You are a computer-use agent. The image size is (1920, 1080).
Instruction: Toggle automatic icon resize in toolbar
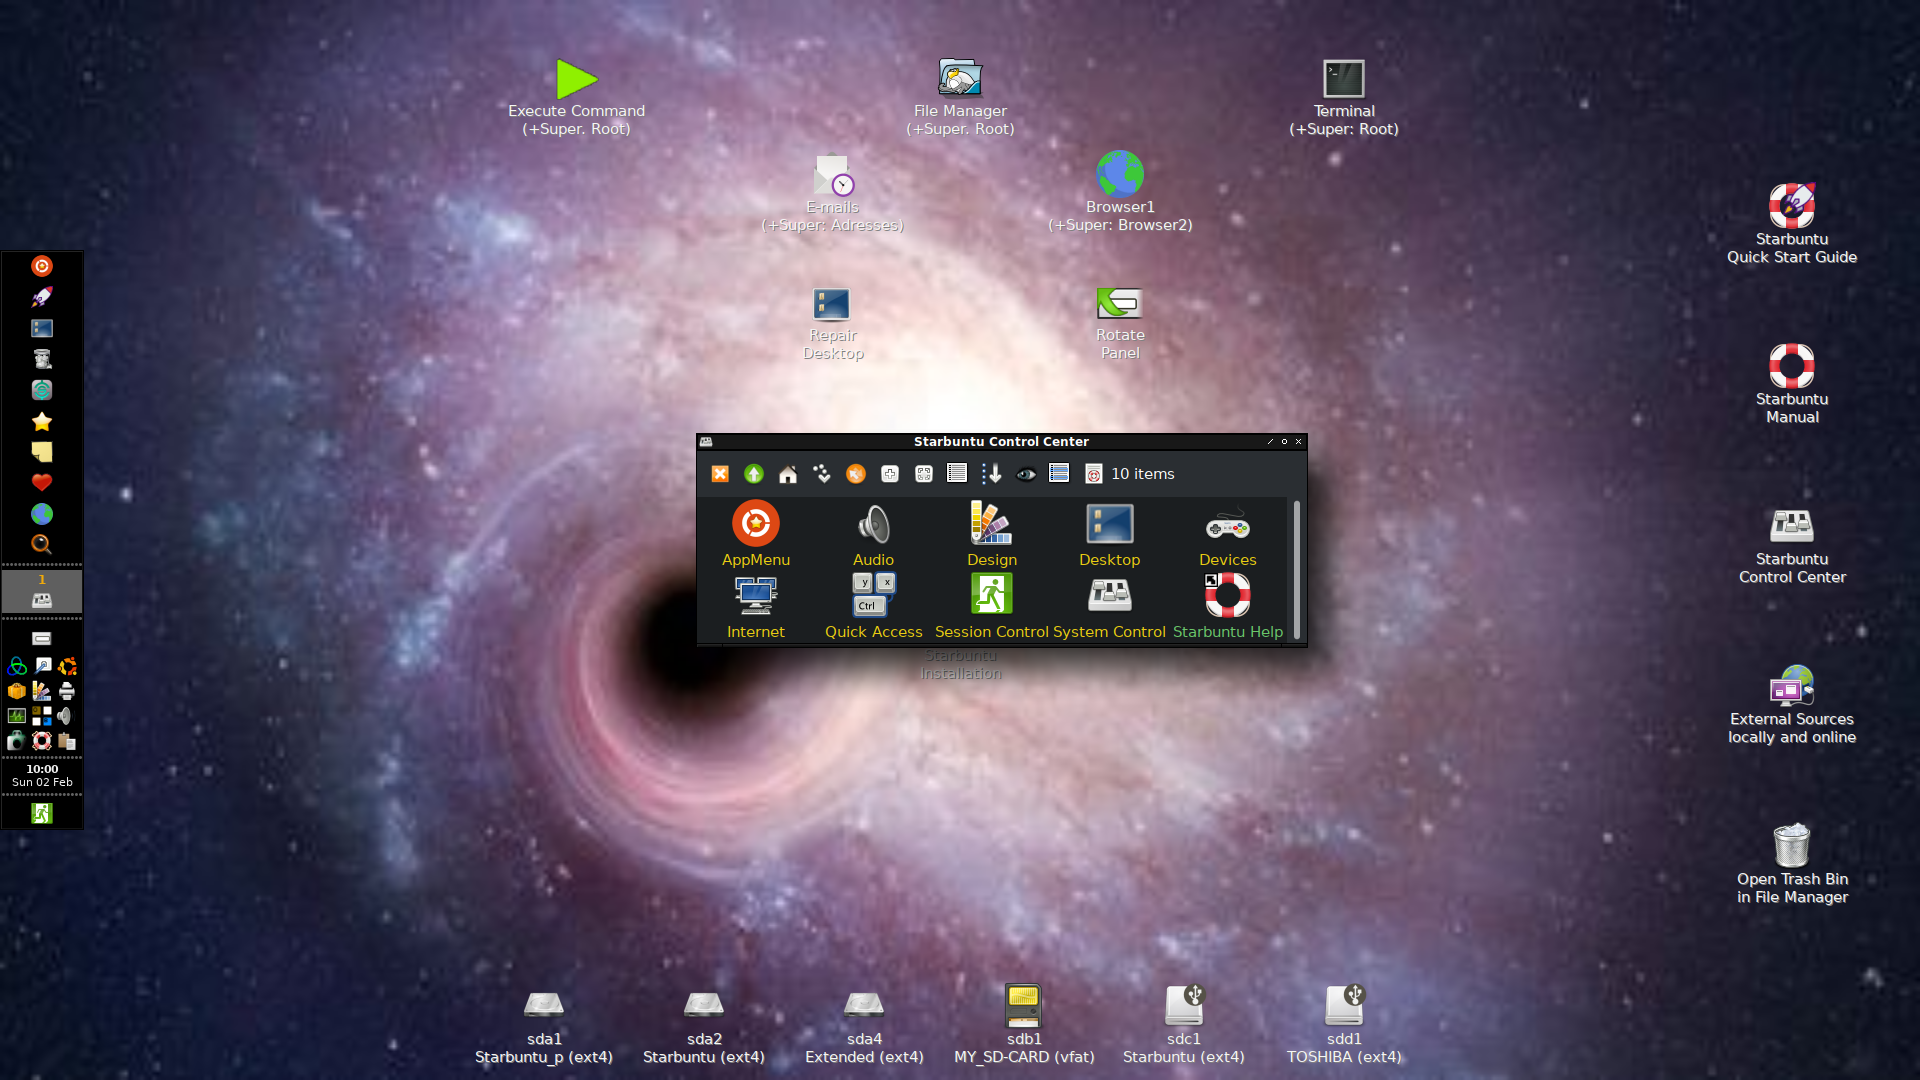tap(924, 474)
